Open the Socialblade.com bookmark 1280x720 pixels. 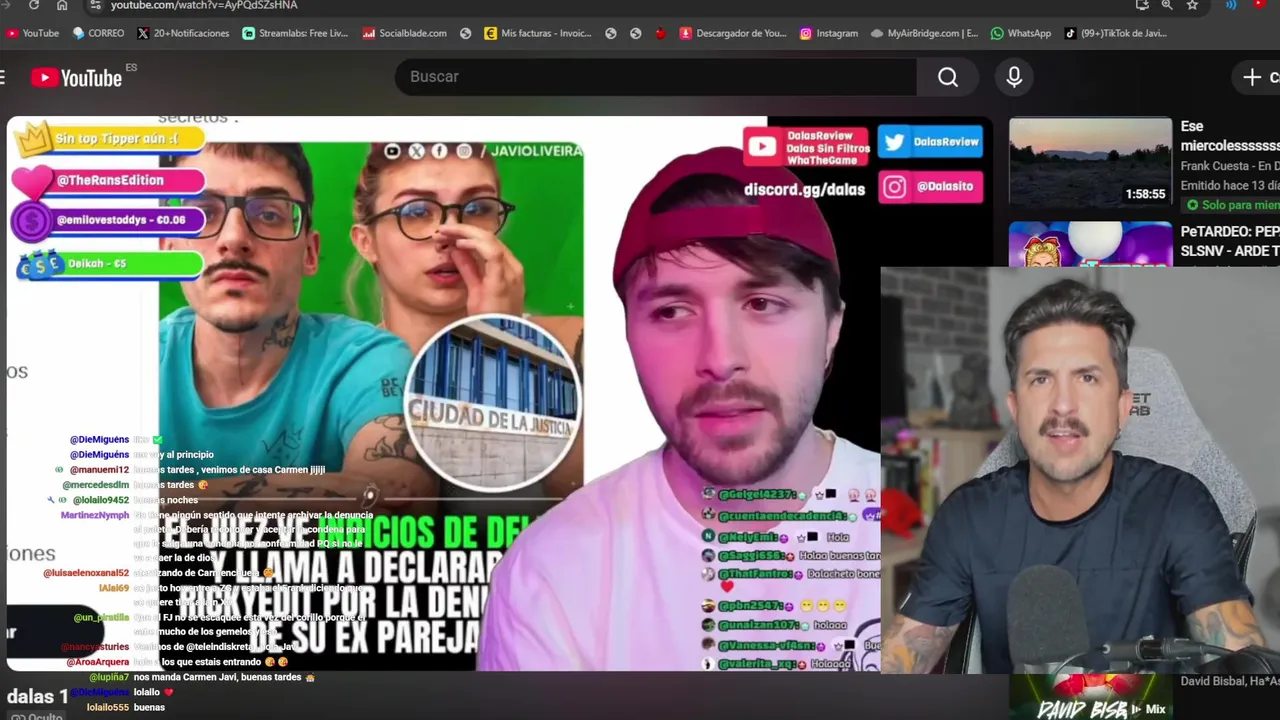(404, 33)
